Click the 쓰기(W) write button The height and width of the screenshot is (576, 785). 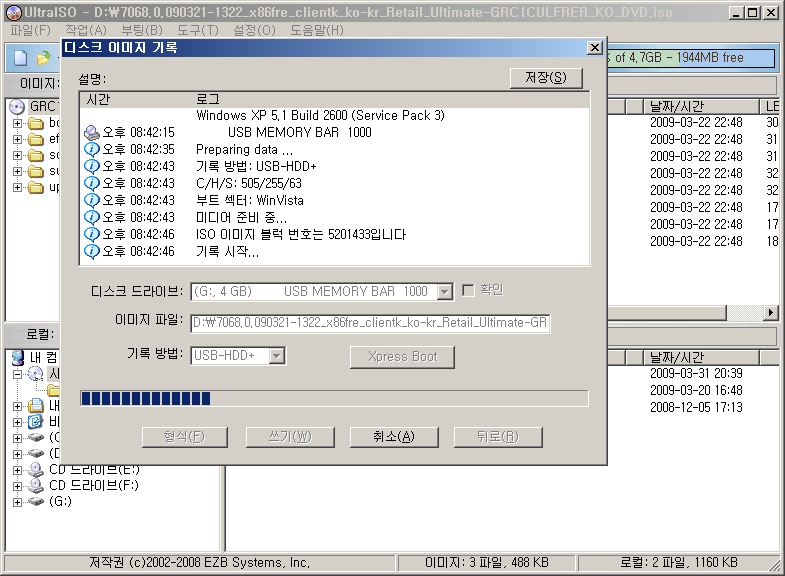(x=290, y=437)
